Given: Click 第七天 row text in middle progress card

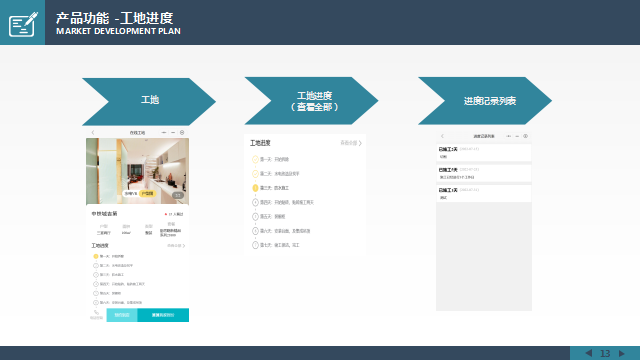Looking at the screenshot, I should pos(280,245).
